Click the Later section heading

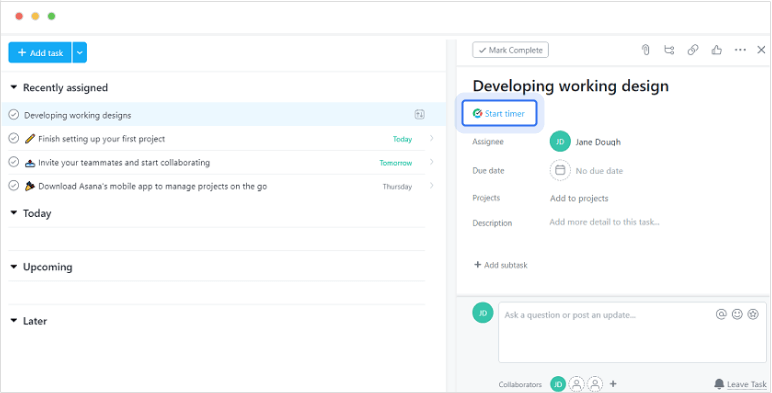pos(35,321)
